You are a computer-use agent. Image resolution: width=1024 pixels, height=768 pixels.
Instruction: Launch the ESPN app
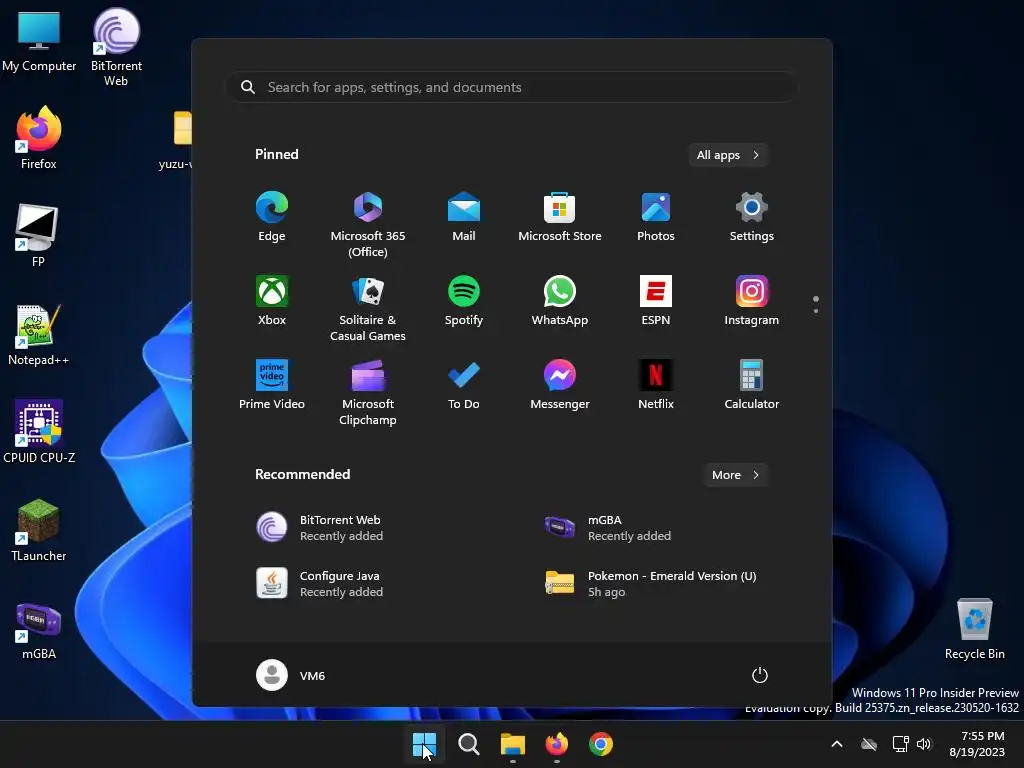tap(656, 301)
